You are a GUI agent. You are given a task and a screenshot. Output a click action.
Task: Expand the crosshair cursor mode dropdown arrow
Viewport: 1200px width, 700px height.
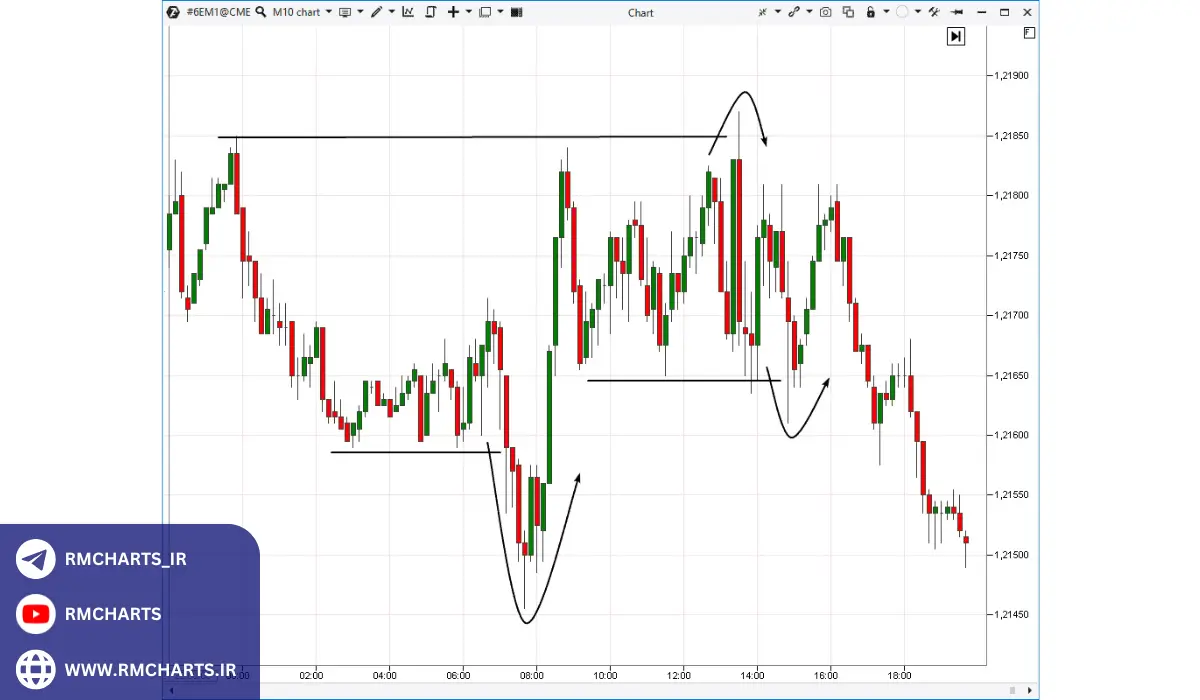[468, 12]
